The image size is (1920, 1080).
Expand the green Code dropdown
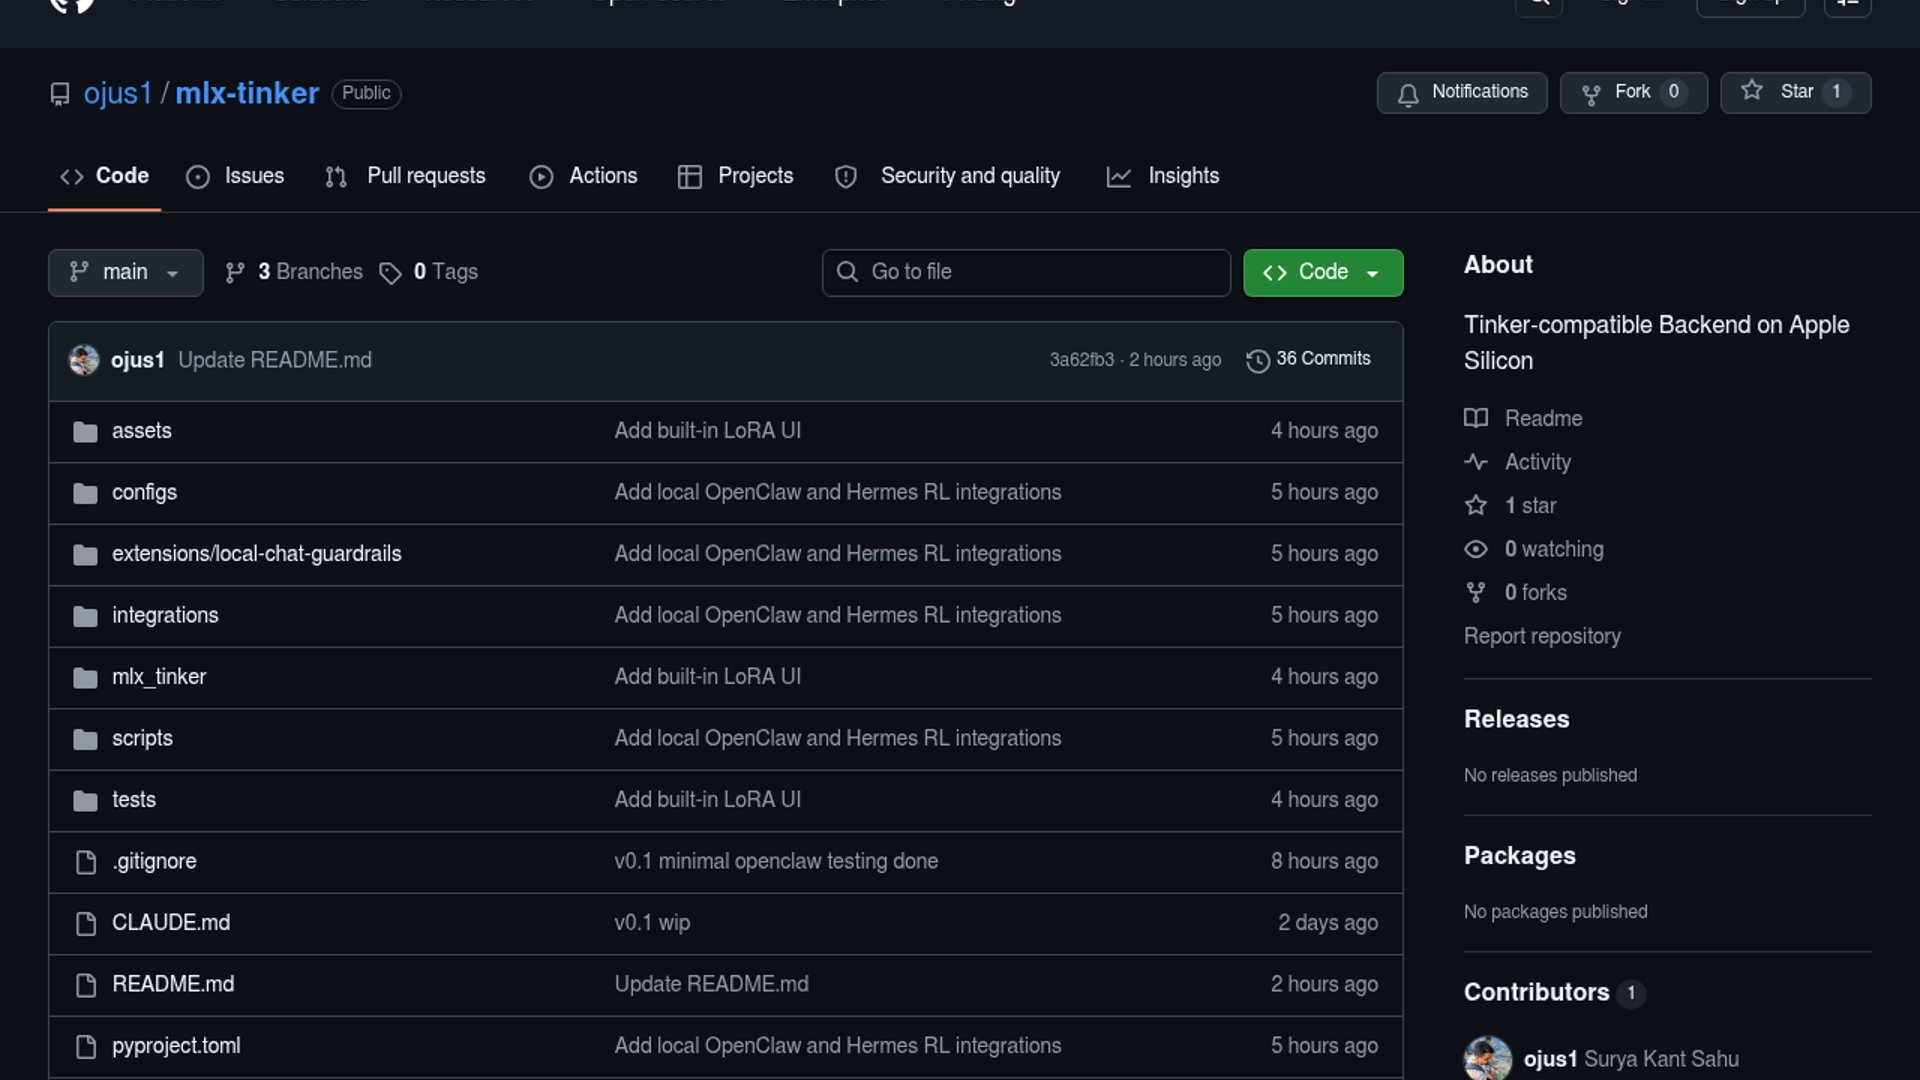click(x=1322, y=272)
